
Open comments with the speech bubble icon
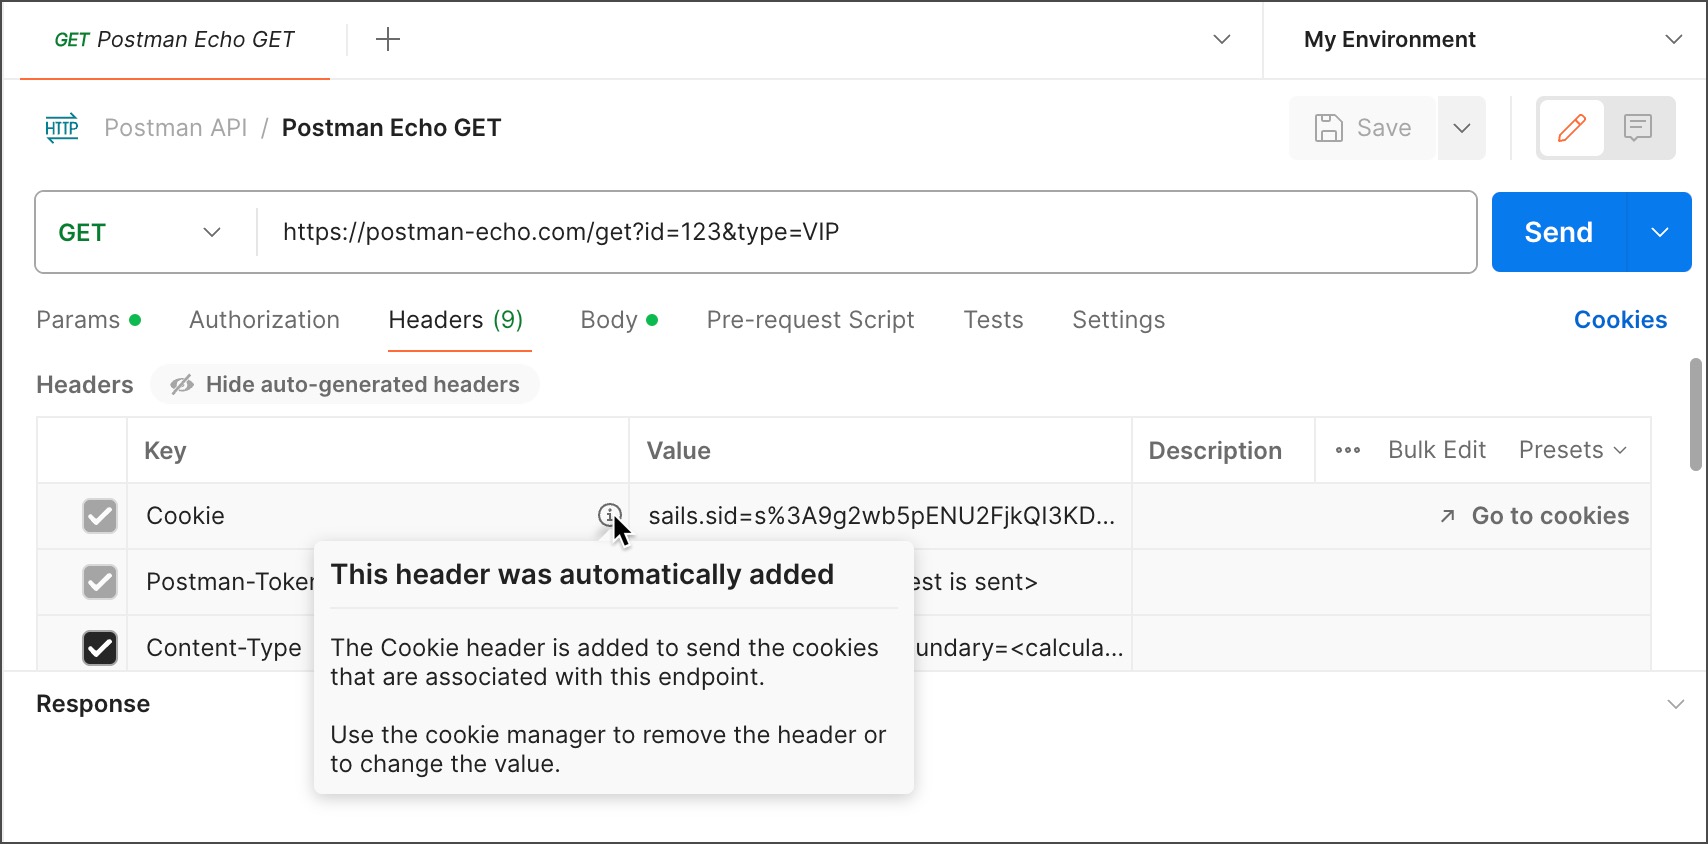(1638, 128)
